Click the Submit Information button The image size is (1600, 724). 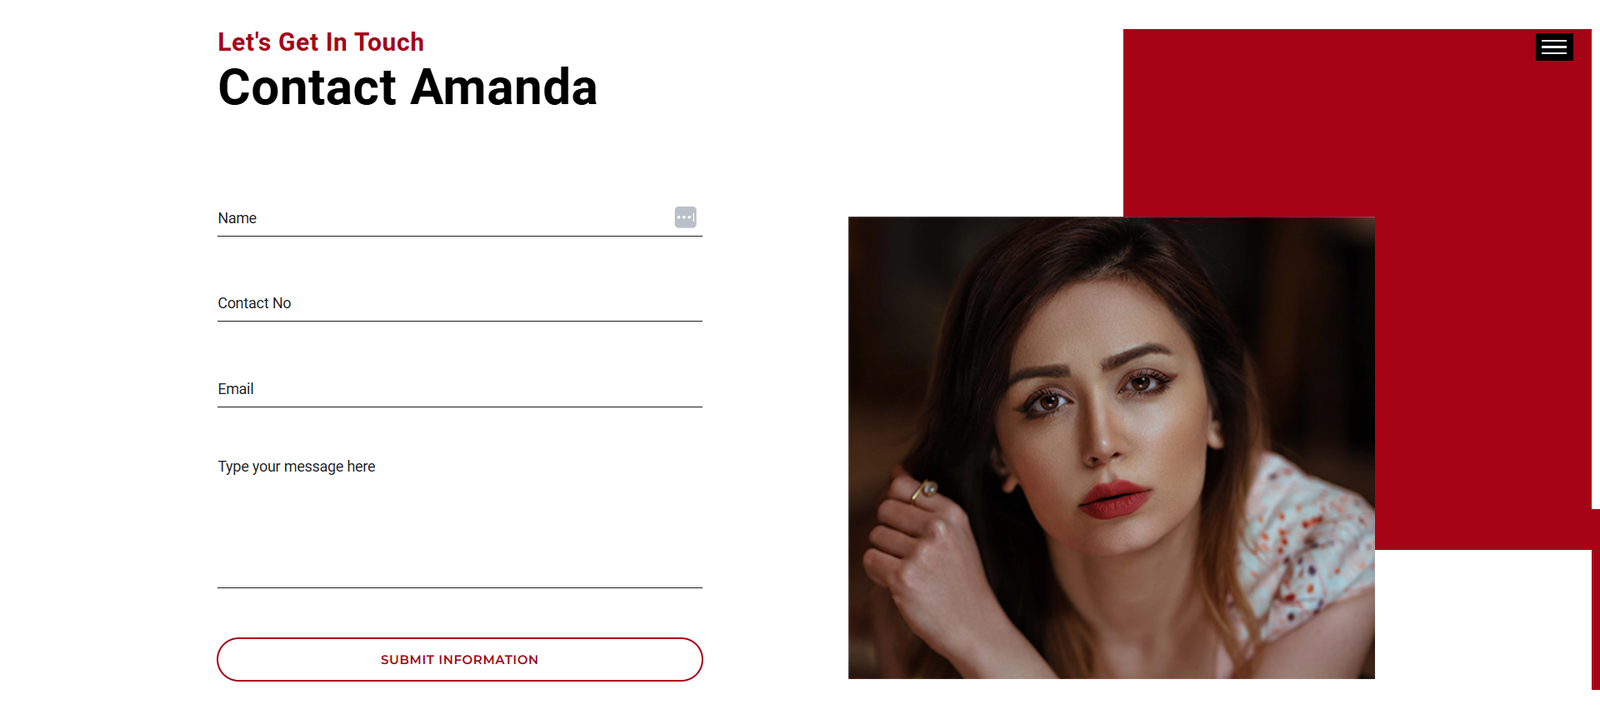(460, 660)
